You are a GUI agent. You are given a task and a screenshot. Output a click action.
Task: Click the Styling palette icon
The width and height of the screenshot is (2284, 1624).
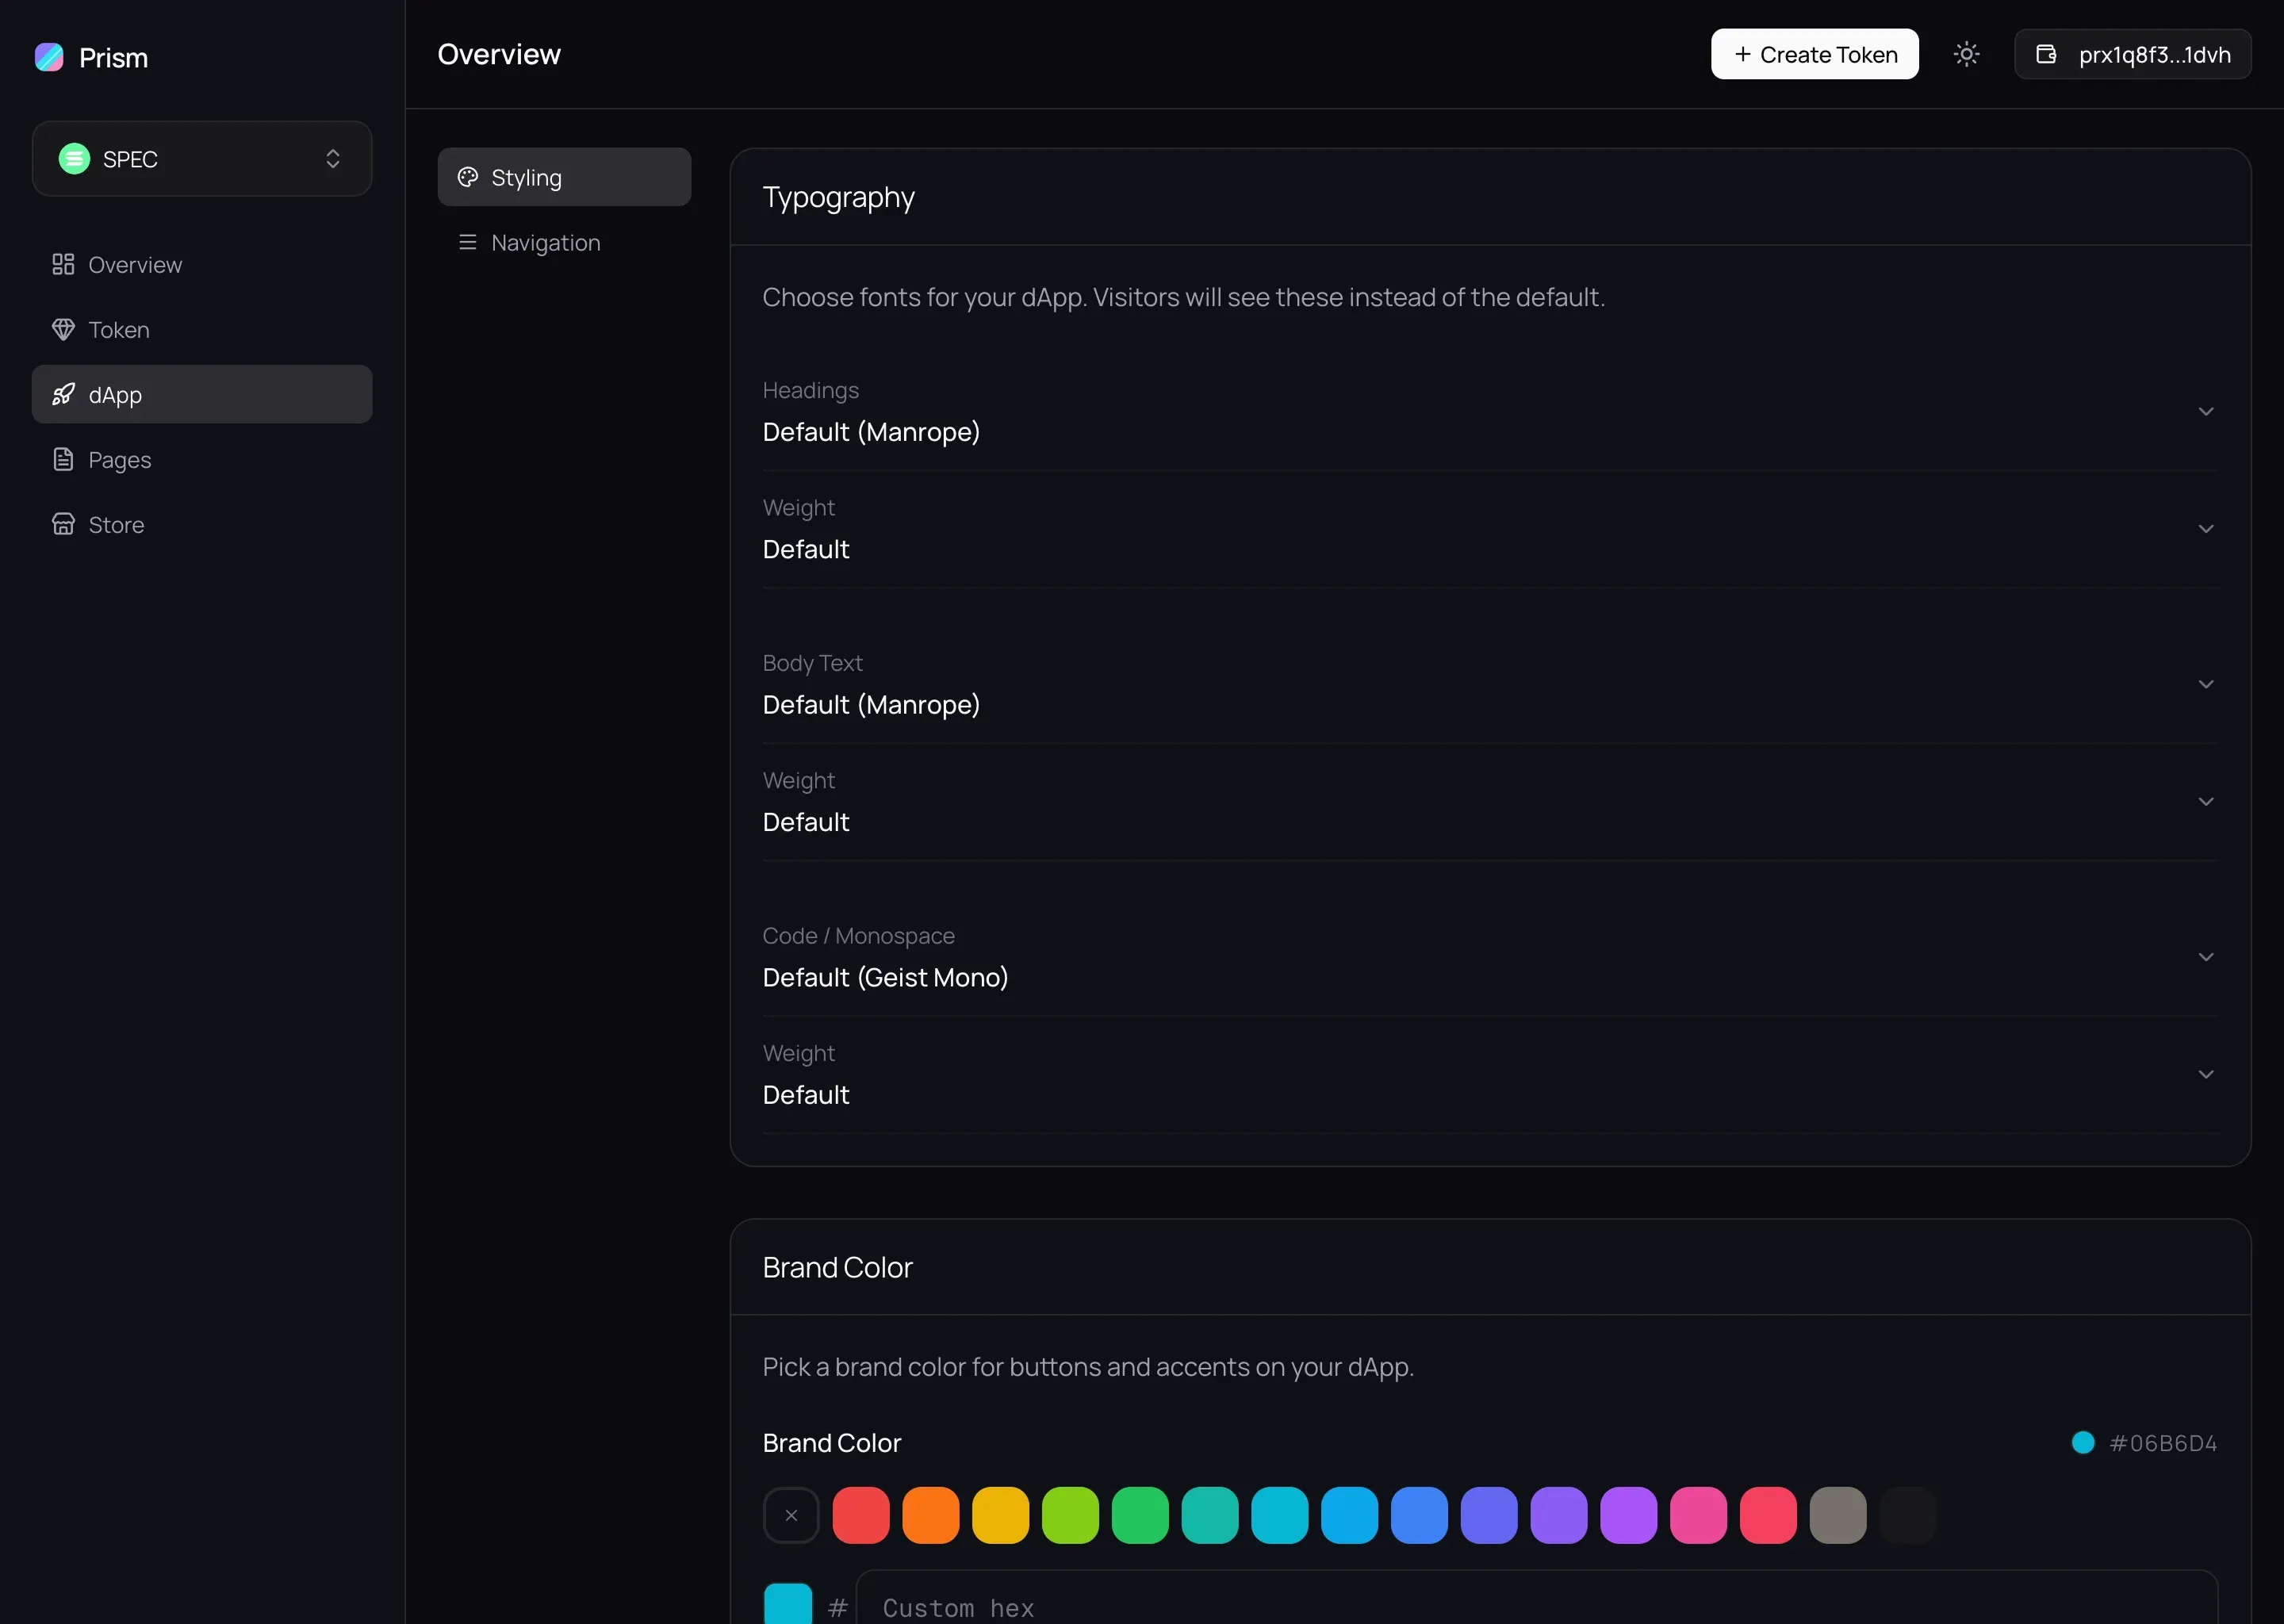click(467, 177)
